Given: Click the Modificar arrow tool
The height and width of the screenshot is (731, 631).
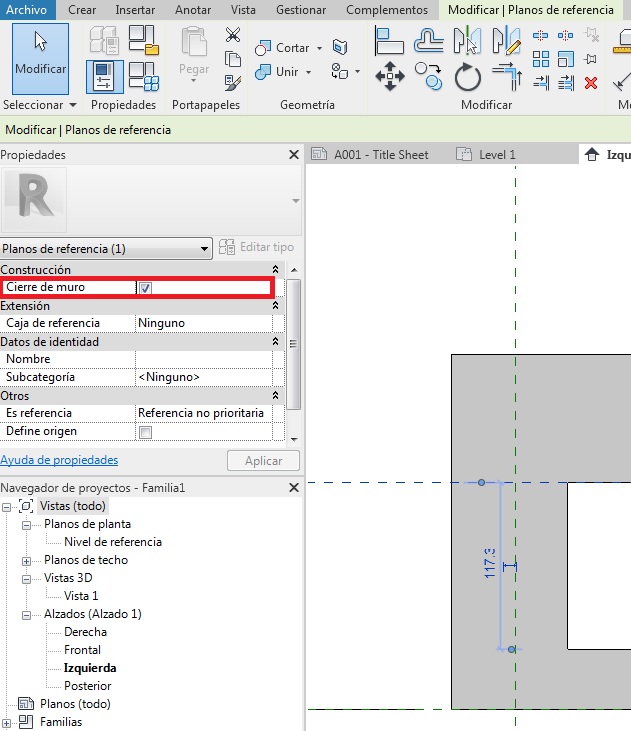Looking at the screenshot, I should 41,58.
